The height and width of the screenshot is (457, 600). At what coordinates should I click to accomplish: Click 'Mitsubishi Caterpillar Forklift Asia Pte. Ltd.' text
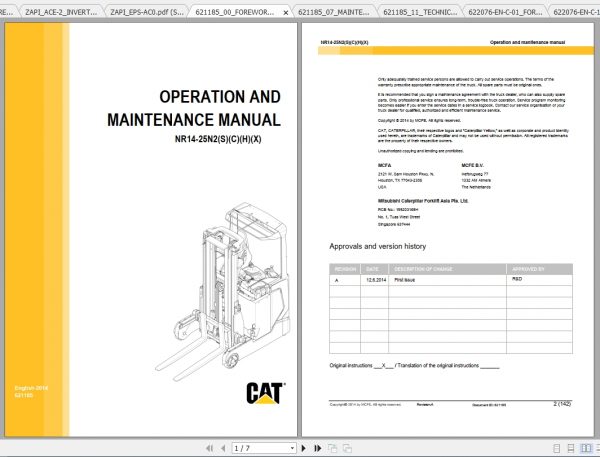423,201
